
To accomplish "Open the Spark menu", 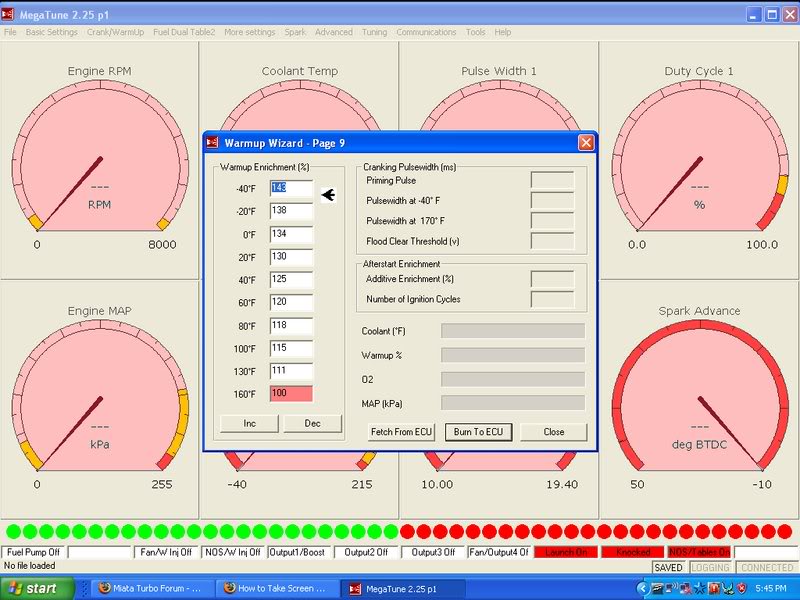I will pyautogui.click(x=295, y=32).
